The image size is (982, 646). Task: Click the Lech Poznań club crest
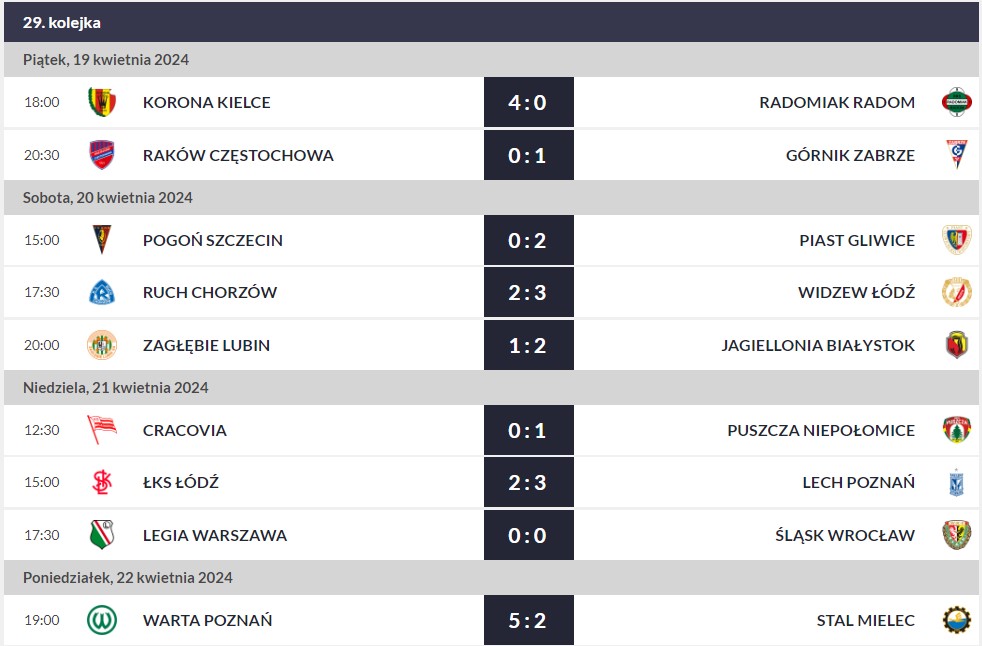pyautogui.click(x=956, y=483)
